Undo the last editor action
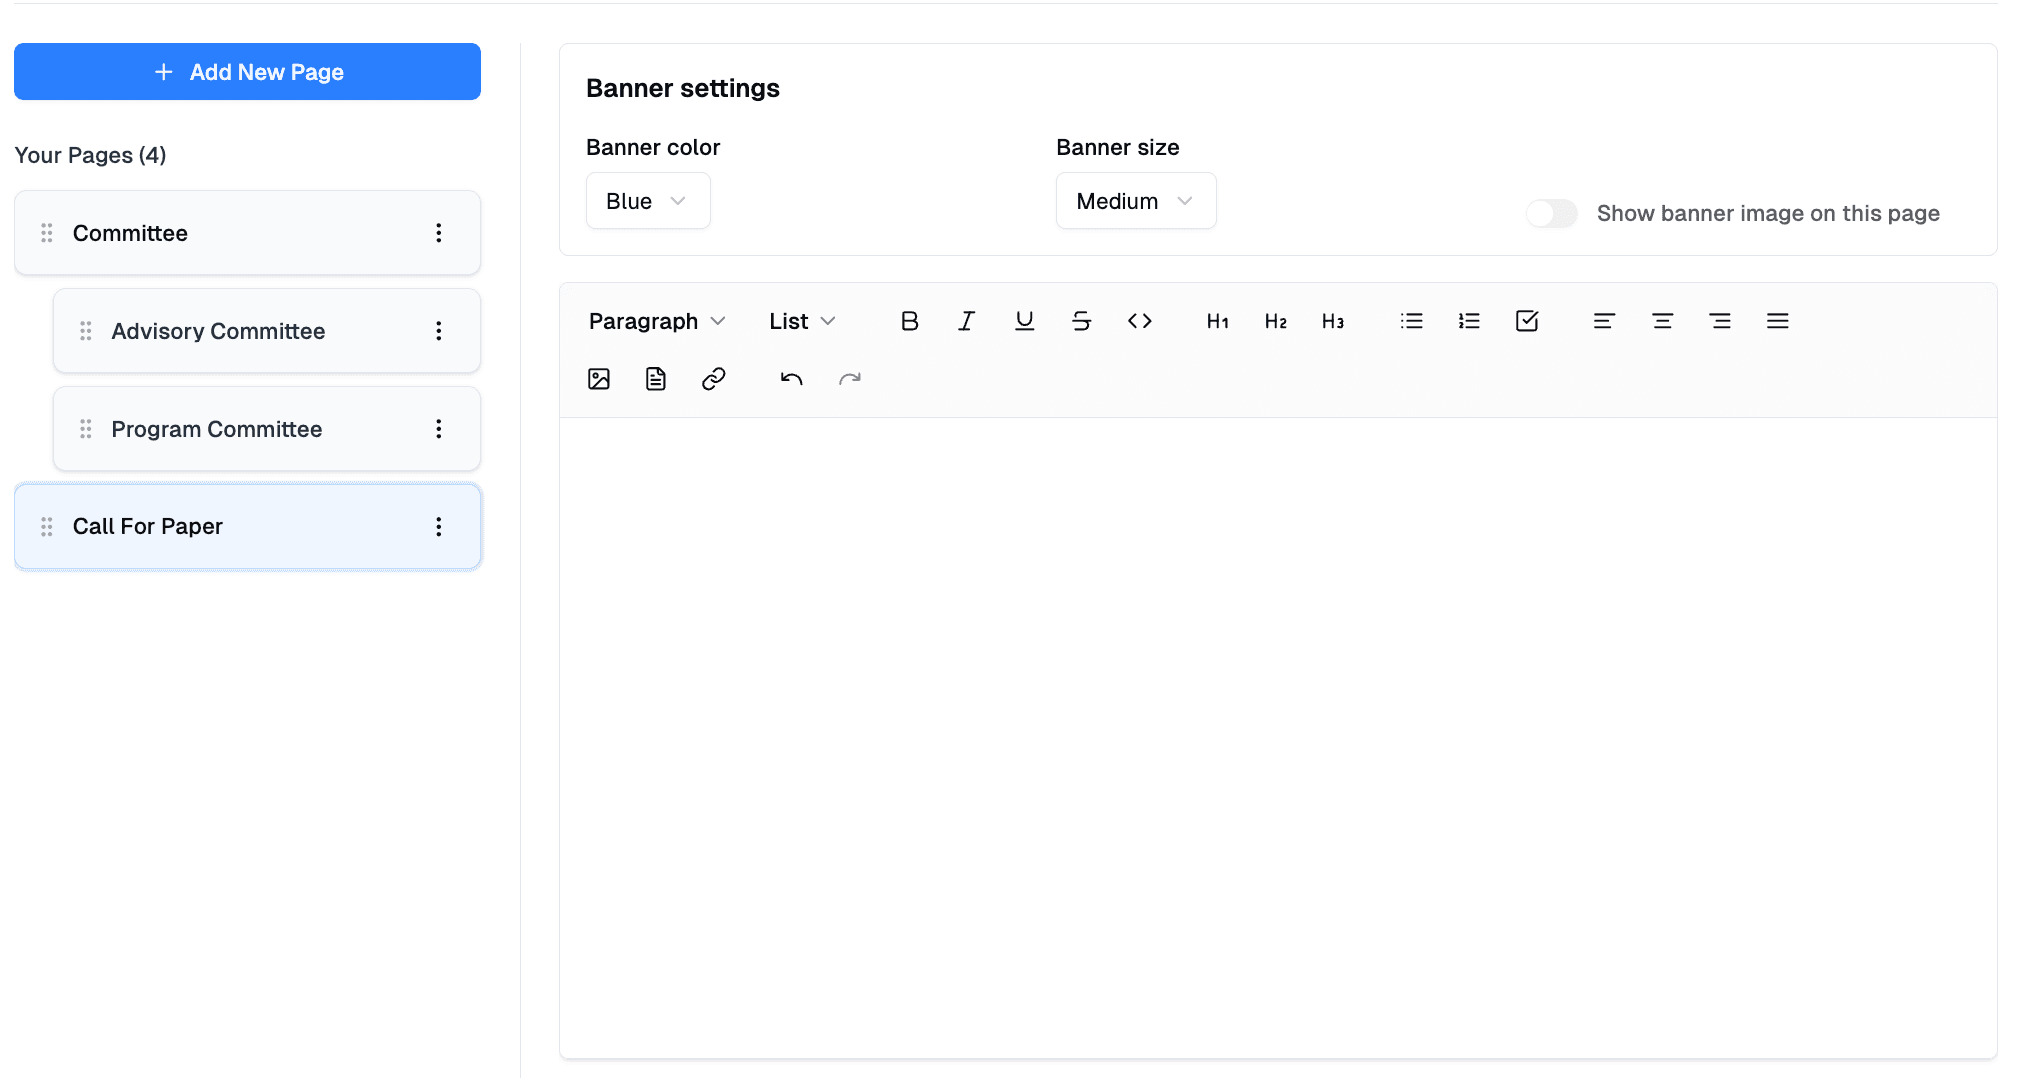 coord(790,378)
